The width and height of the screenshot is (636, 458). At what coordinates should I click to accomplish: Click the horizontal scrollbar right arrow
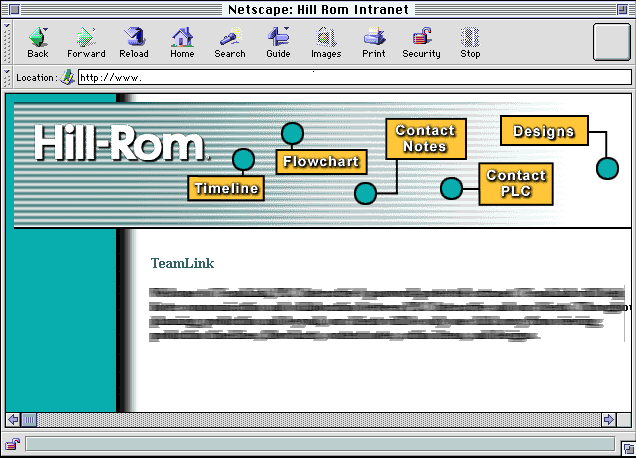608,419
